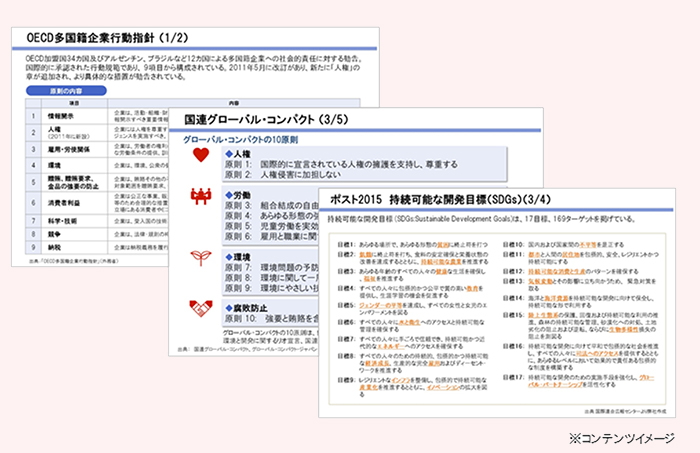
Task: Click the 原則 7 環境問題 line
Action: (x=271, y=267)
